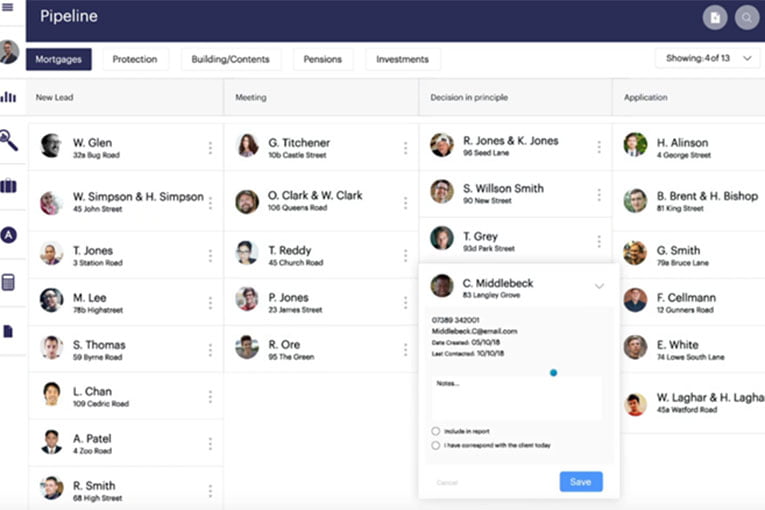Image resolution: width=765 pixels, height=510 pixels.
Task: Click the document icon in left sidebar
Action: (x=9, y=331)
